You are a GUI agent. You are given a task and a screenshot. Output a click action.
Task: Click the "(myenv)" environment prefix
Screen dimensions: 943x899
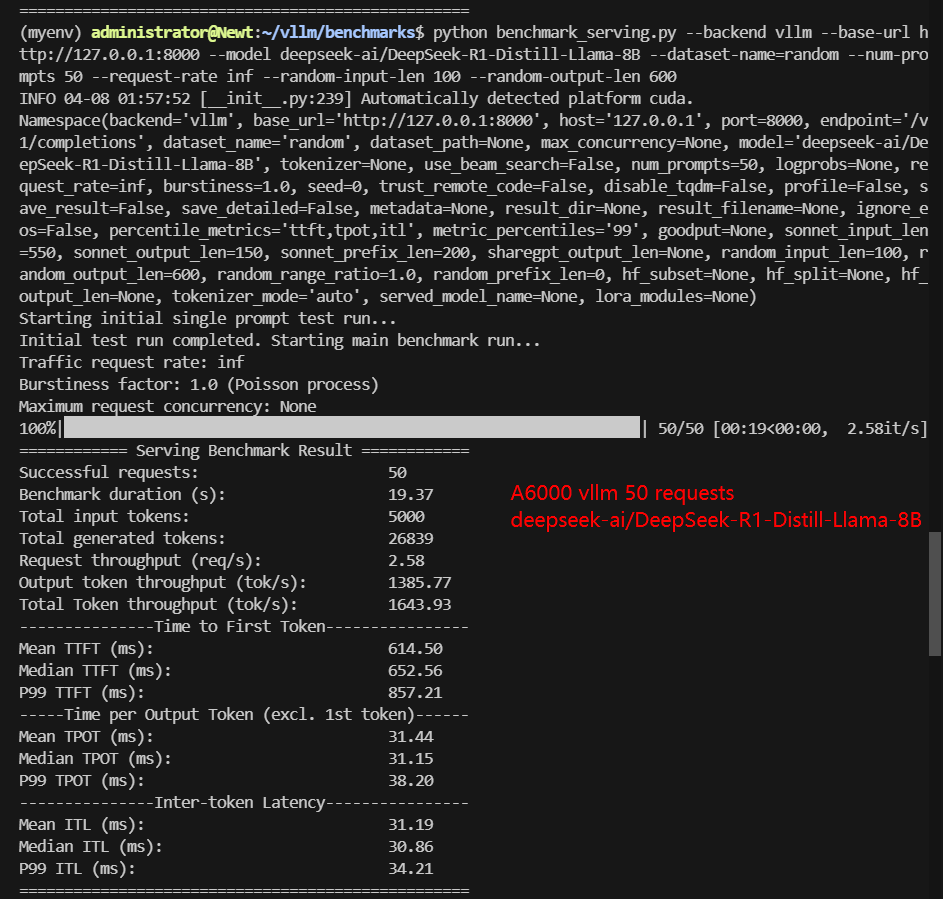(50, 32)
